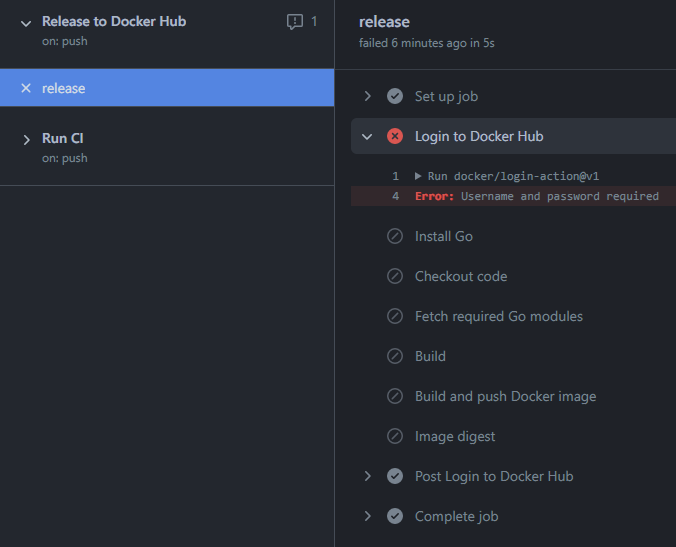Viewport: 676px width, 547px height.
Task: Expand the Run CI workflow
Action: click(26, 139)
